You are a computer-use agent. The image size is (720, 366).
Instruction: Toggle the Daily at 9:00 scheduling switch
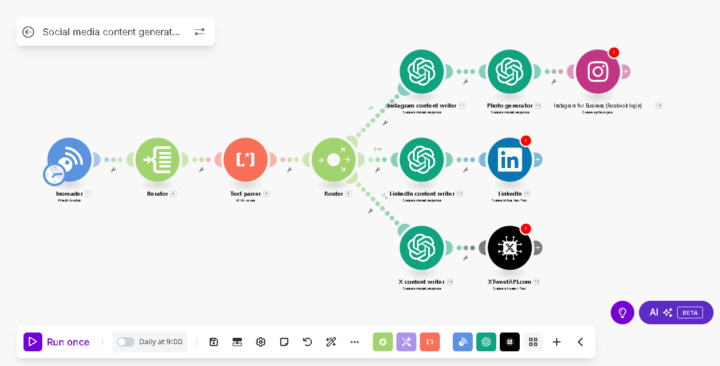pos(125,342)
